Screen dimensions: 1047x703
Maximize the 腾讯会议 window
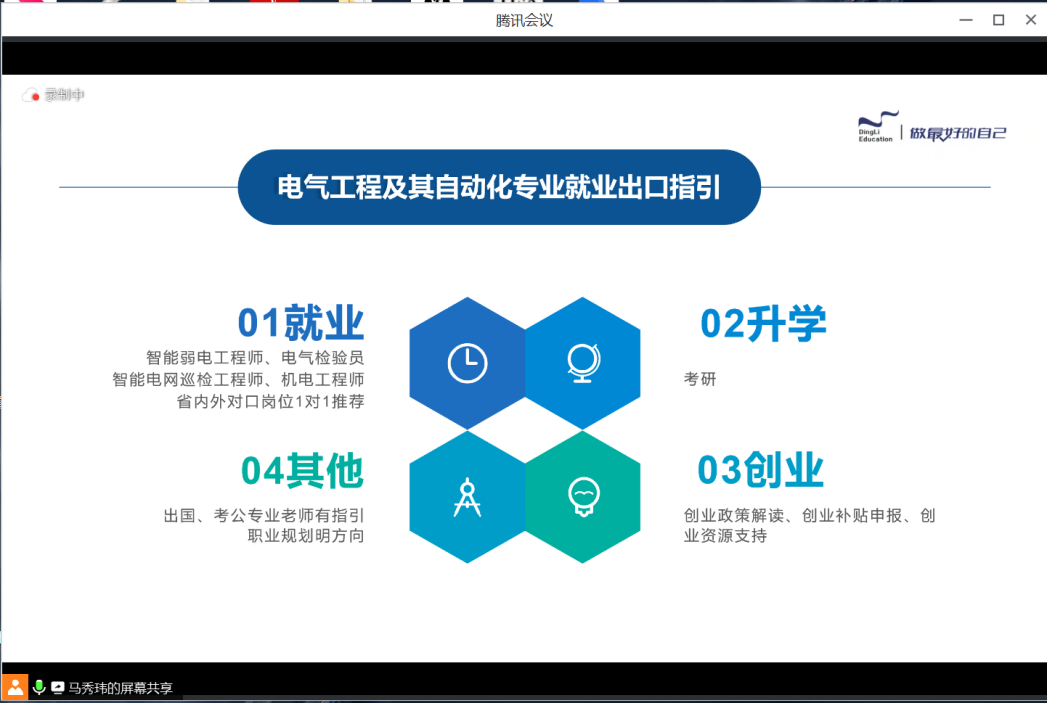click(x=998, y=20)
